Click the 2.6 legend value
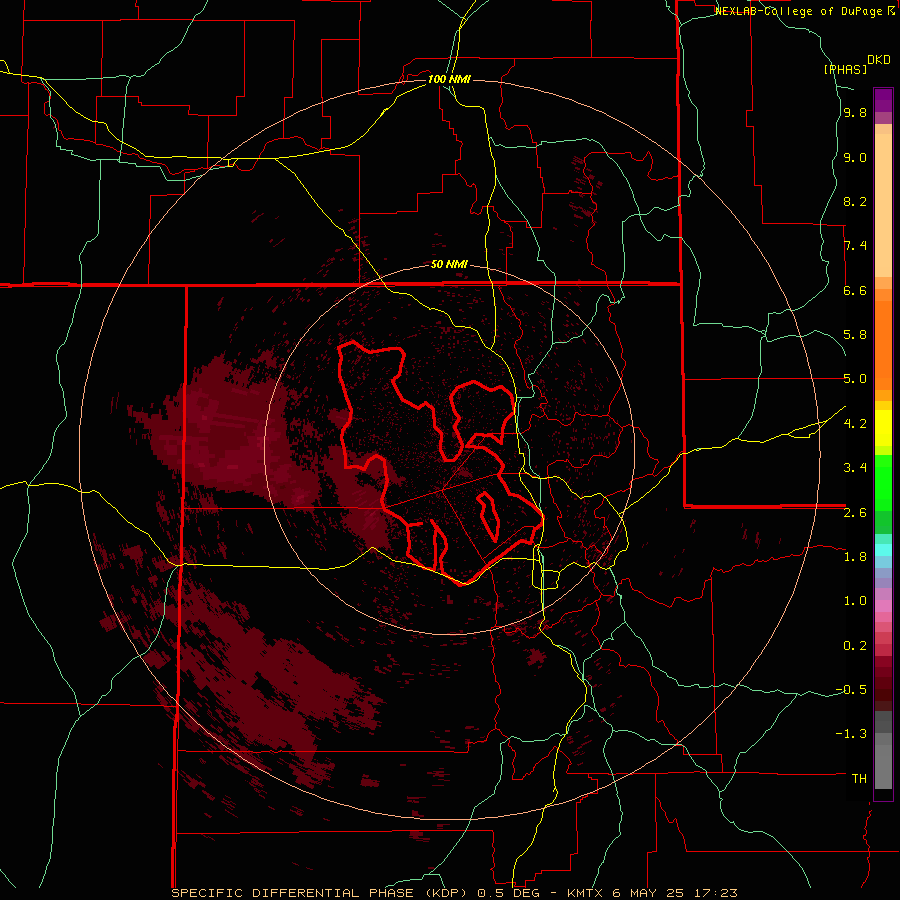Image resolution: width=900 pixels, height=900 pixels. (x=855, y=513)
